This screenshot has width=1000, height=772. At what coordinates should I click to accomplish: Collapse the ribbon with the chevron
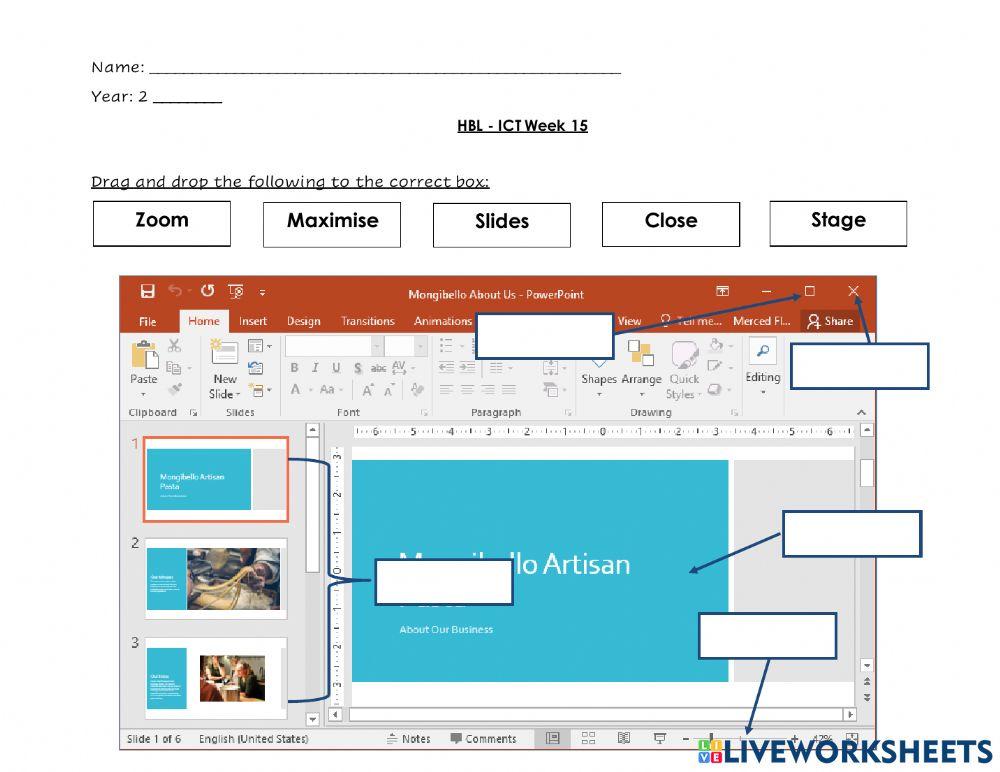[x=862, y=412]
